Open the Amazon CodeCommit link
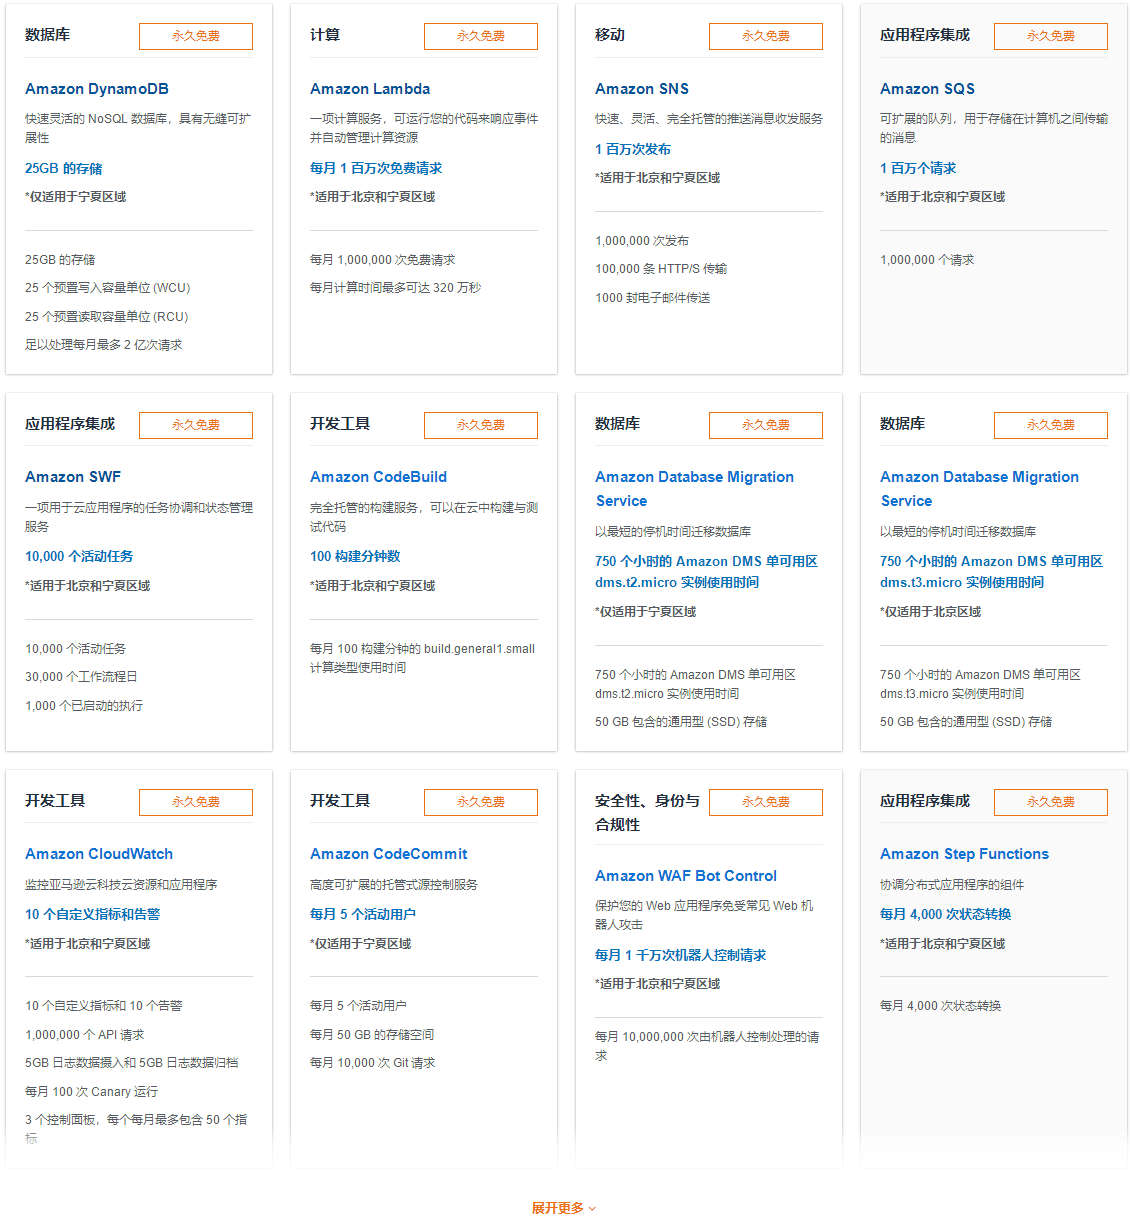The width and height of the screenshot is (1130, 1218). [388, 854]
